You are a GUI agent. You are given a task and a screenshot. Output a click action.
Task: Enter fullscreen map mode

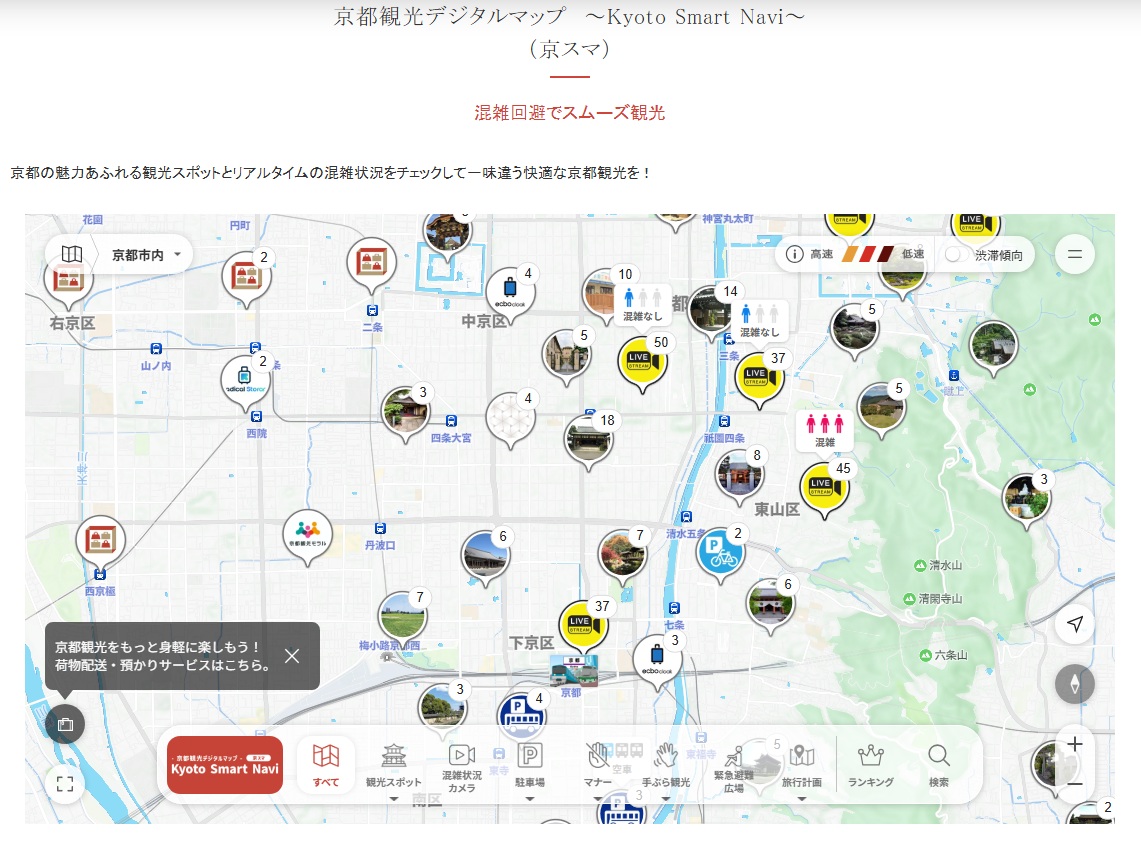coord(65,784)
